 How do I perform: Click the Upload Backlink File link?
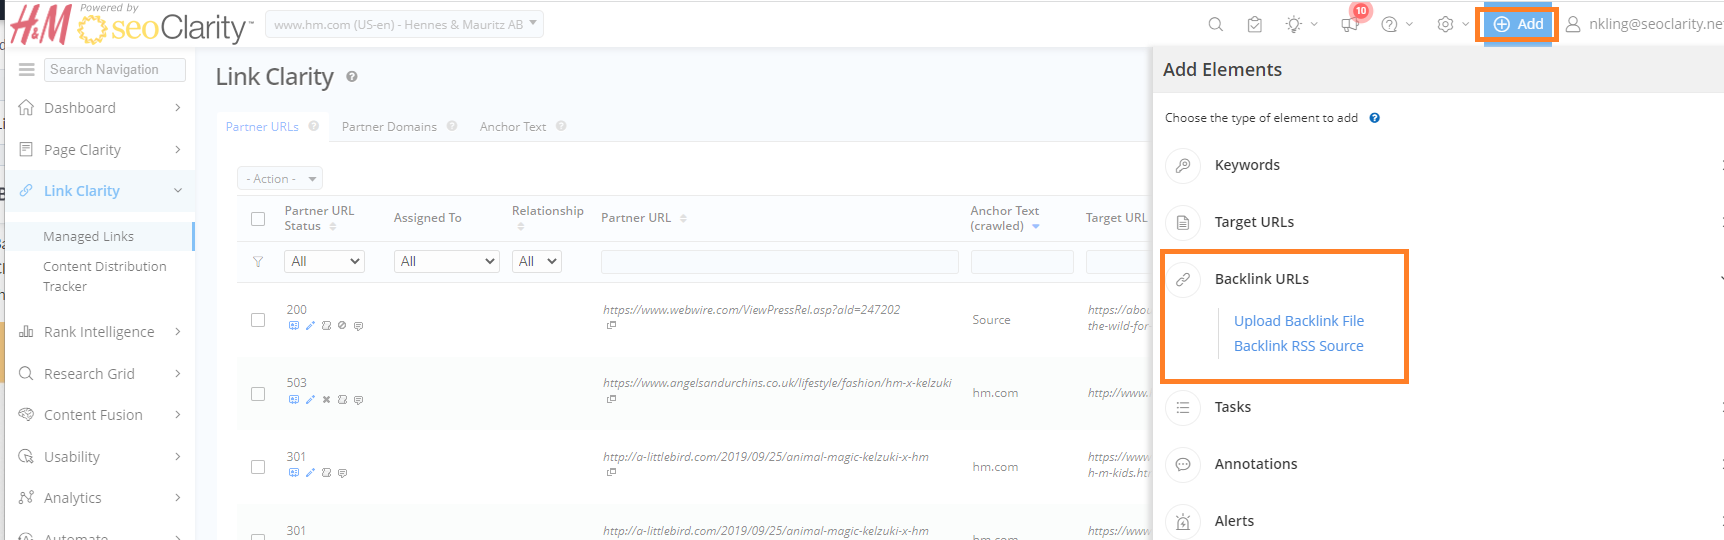click(1298, 321)
